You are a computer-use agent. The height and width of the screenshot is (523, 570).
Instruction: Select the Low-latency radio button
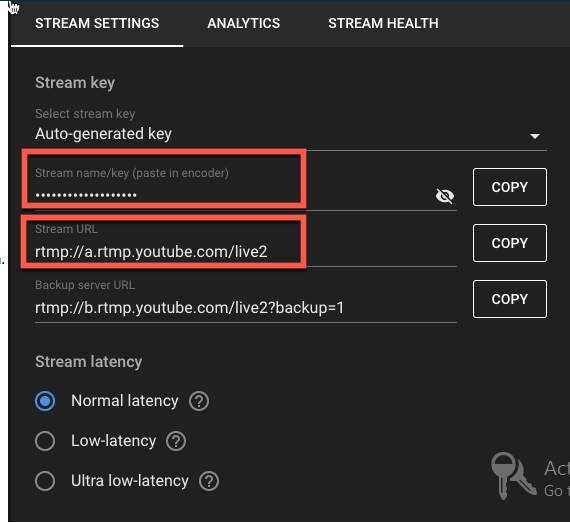tap(45, 441)
